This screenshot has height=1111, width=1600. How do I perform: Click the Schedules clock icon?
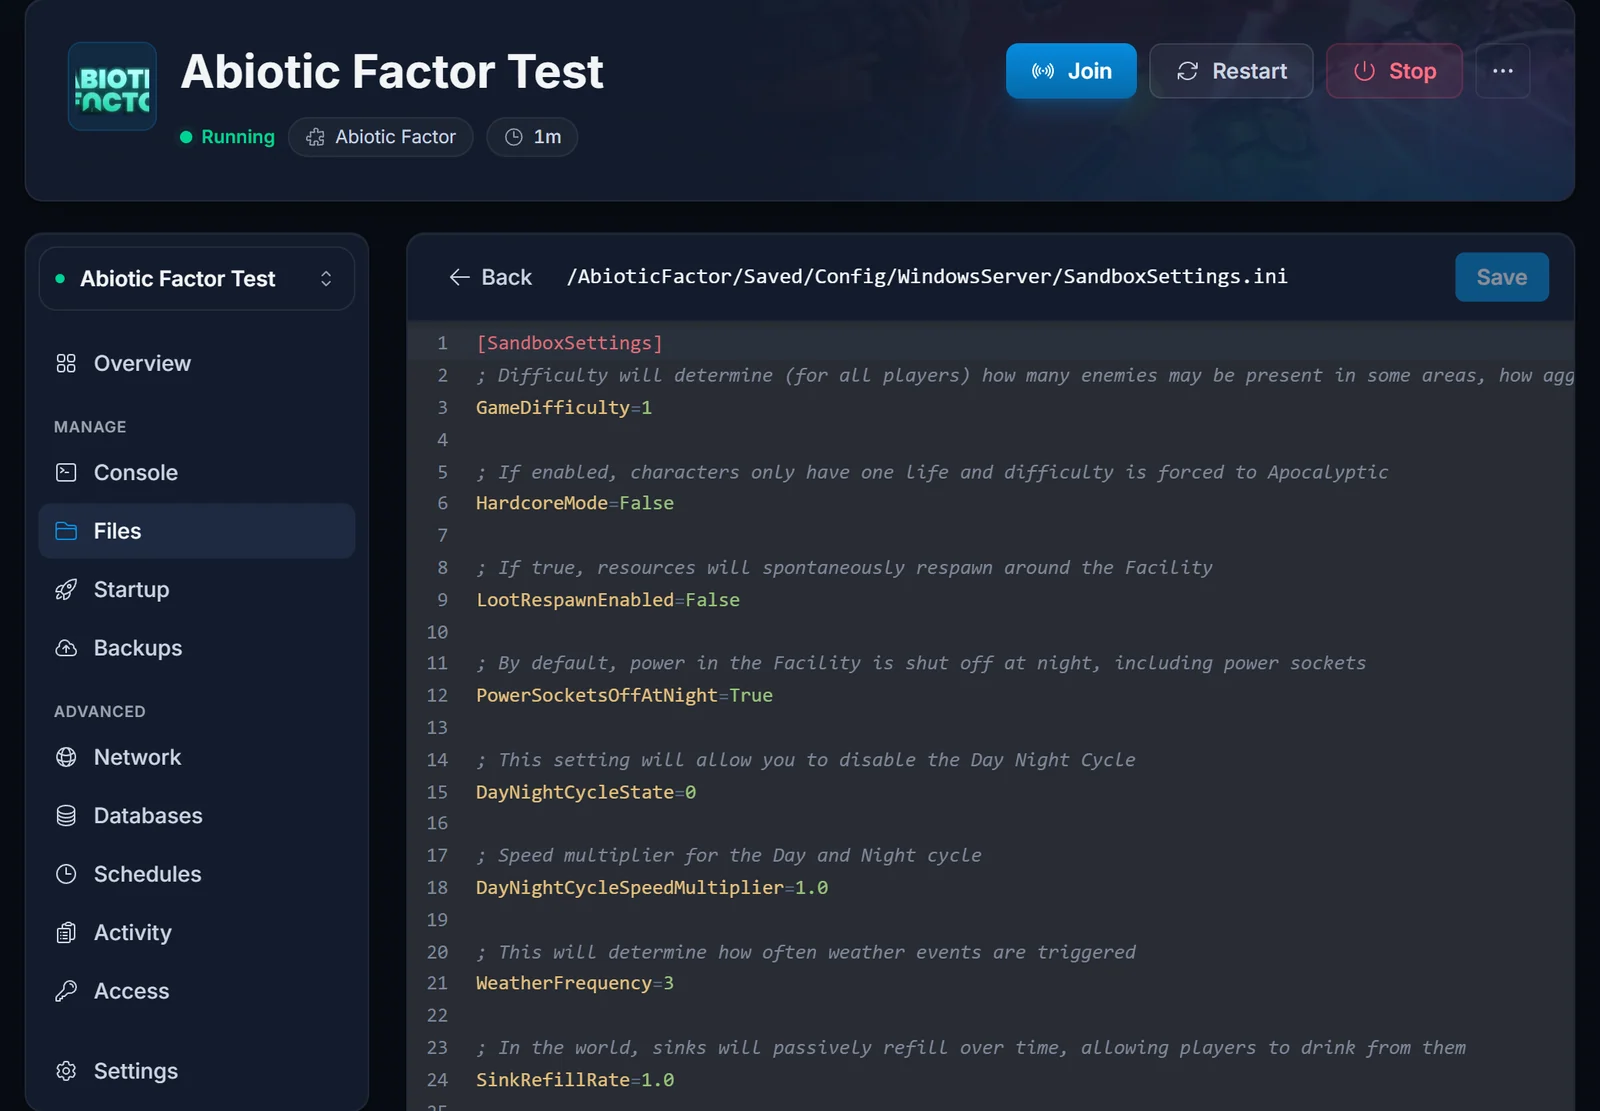point(66,874)
